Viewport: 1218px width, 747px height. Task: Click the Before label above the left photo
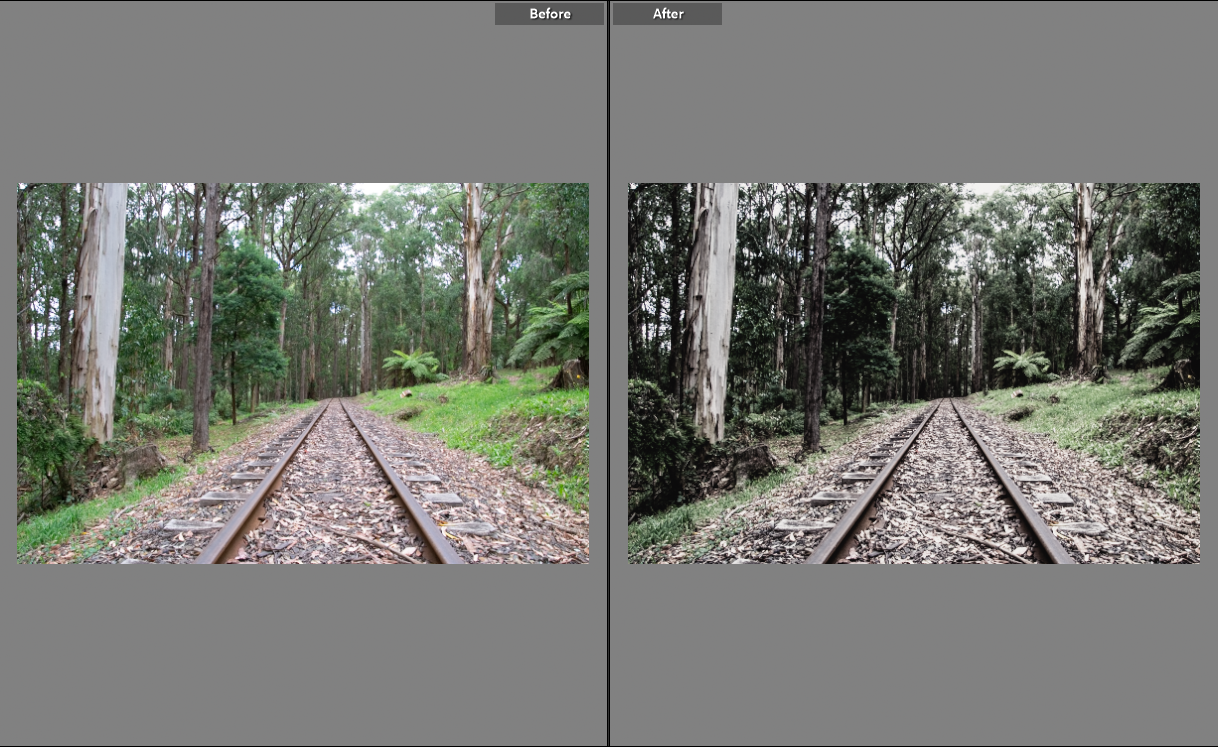(549, 14)
